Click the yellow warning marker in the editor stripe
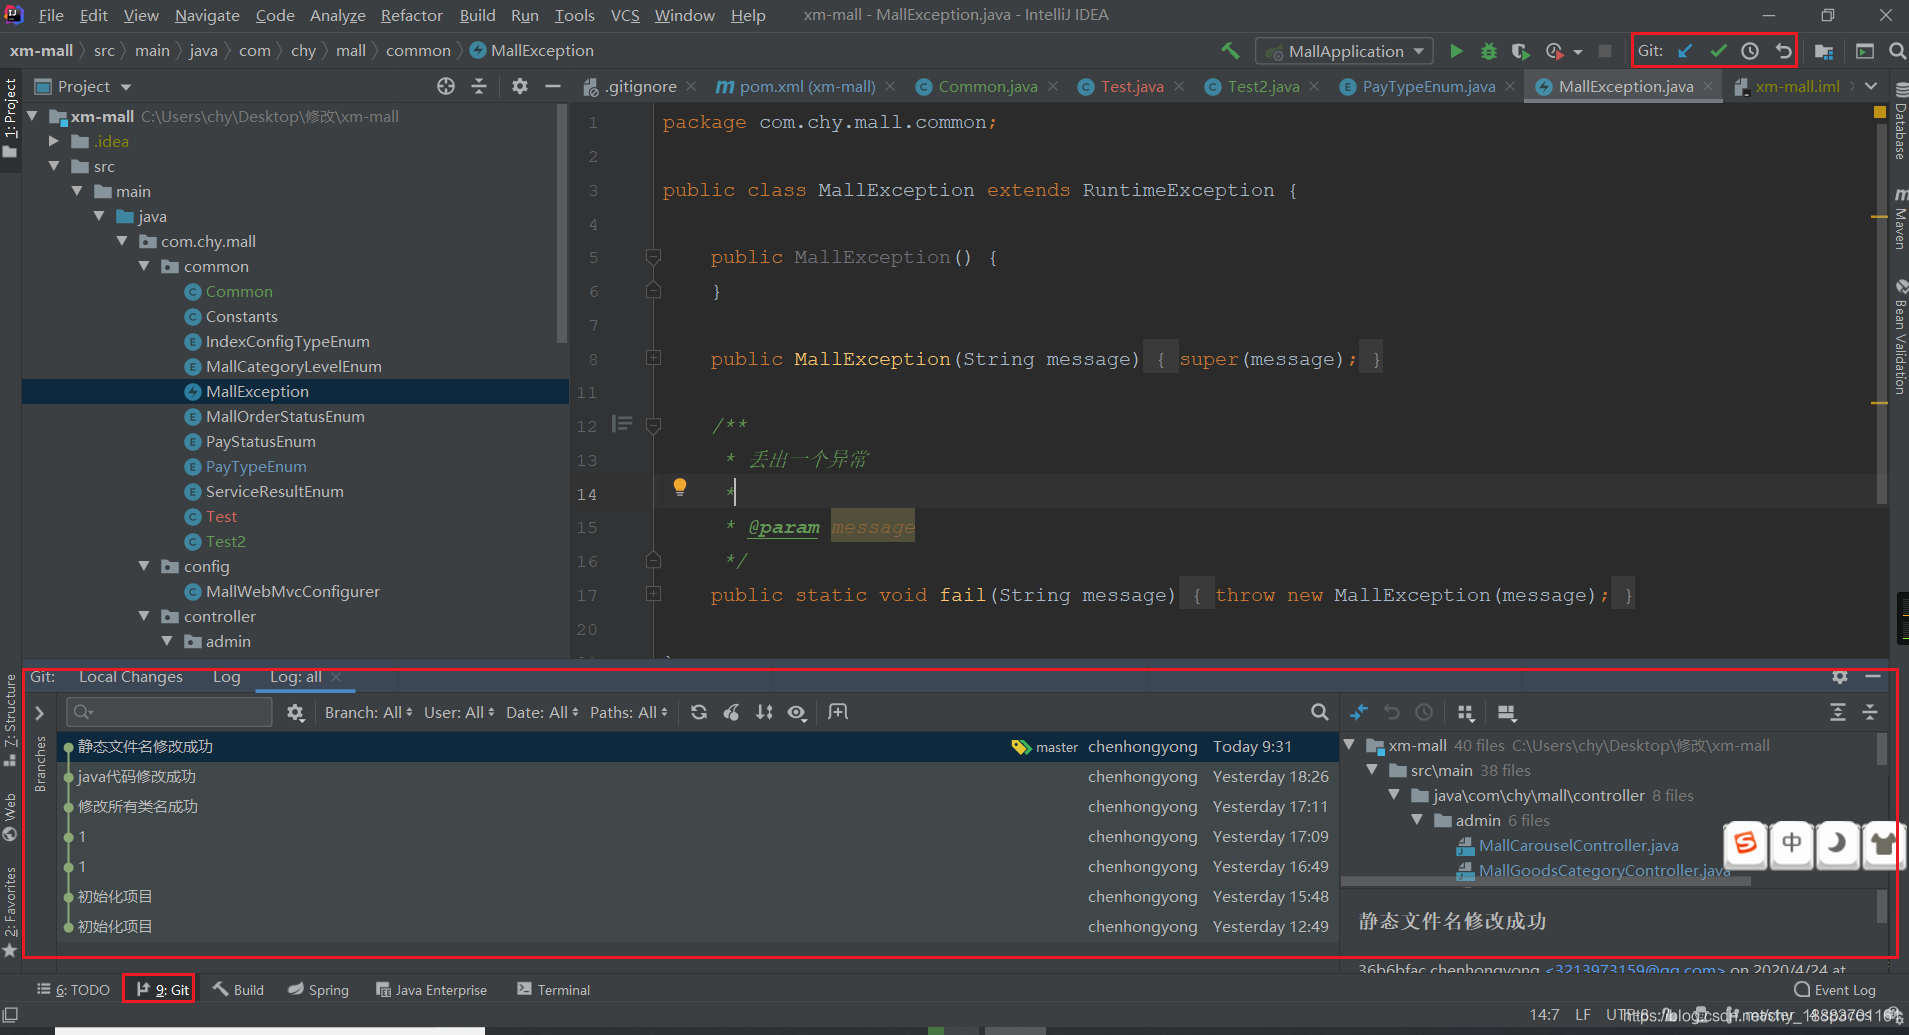The height and width of the screenshot is (1035, 1909). (x=1879, y=112)
